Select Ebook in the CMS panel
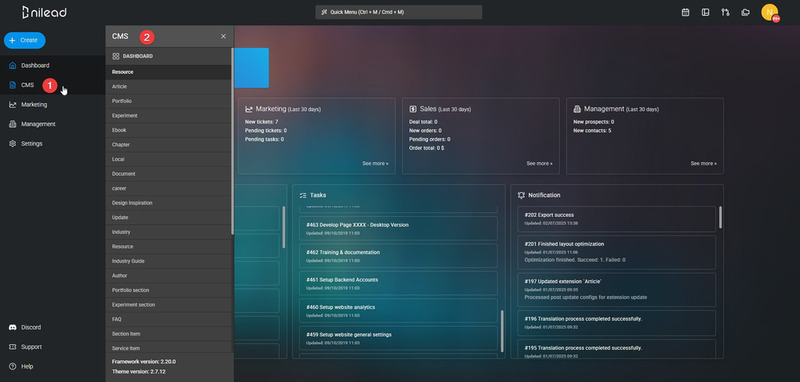 click(168, 130)
